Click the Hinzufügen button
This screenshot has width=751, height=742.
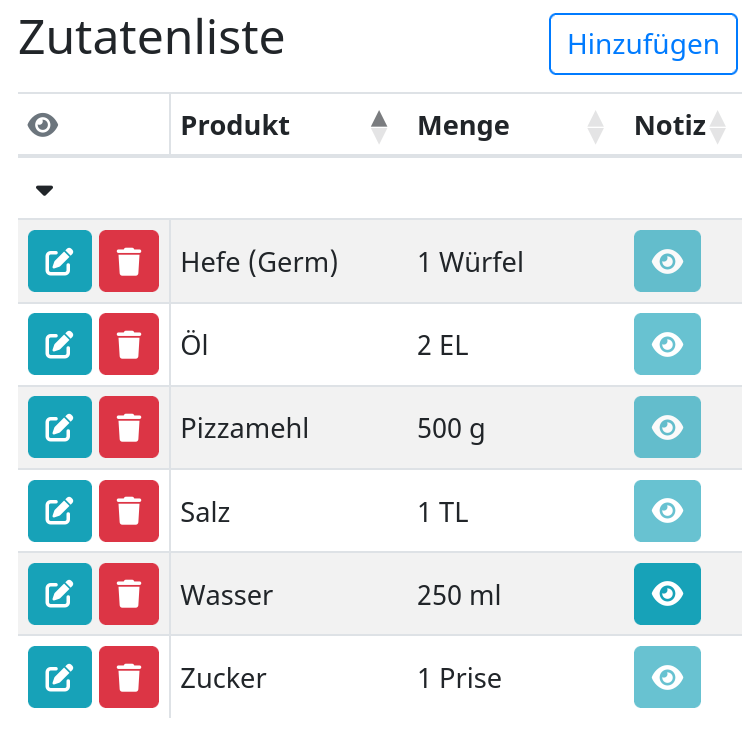643,44
